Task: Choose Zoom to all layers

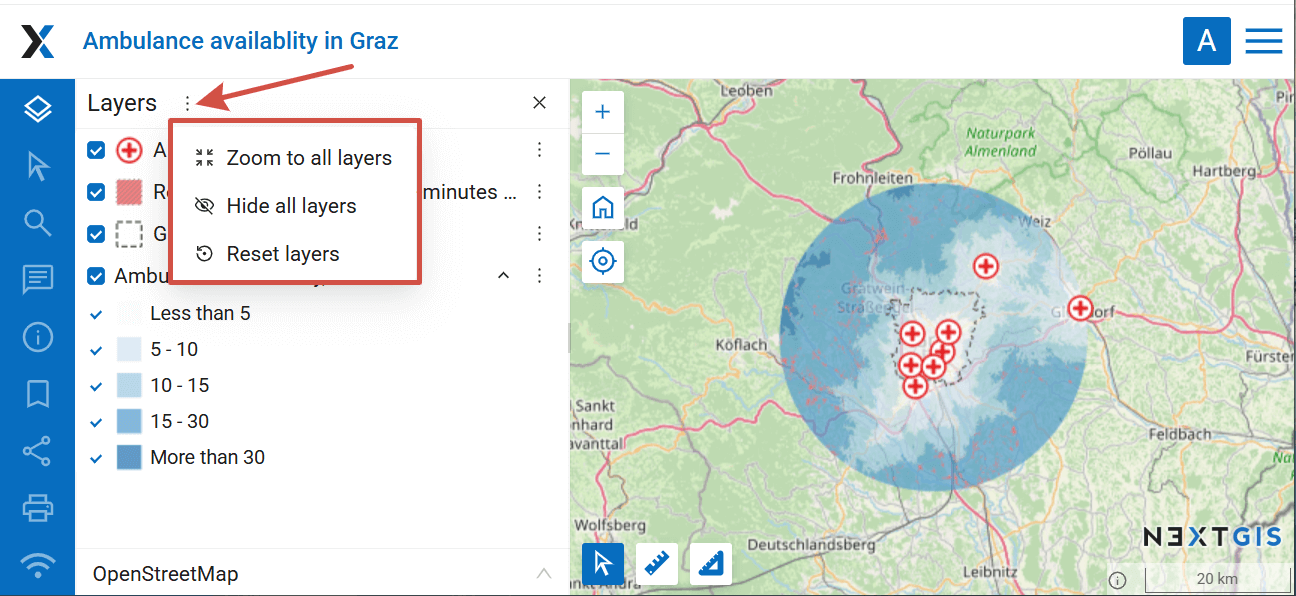Action: tap(308, 158)
